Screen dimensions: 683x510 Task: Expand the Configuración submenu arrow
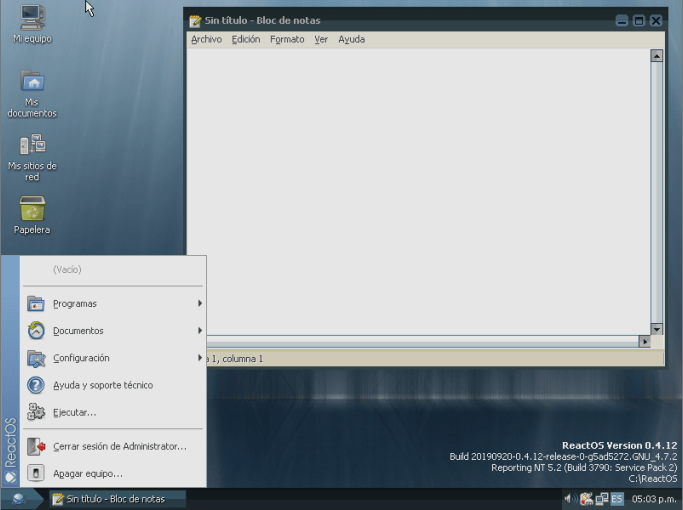click(199, 358)
